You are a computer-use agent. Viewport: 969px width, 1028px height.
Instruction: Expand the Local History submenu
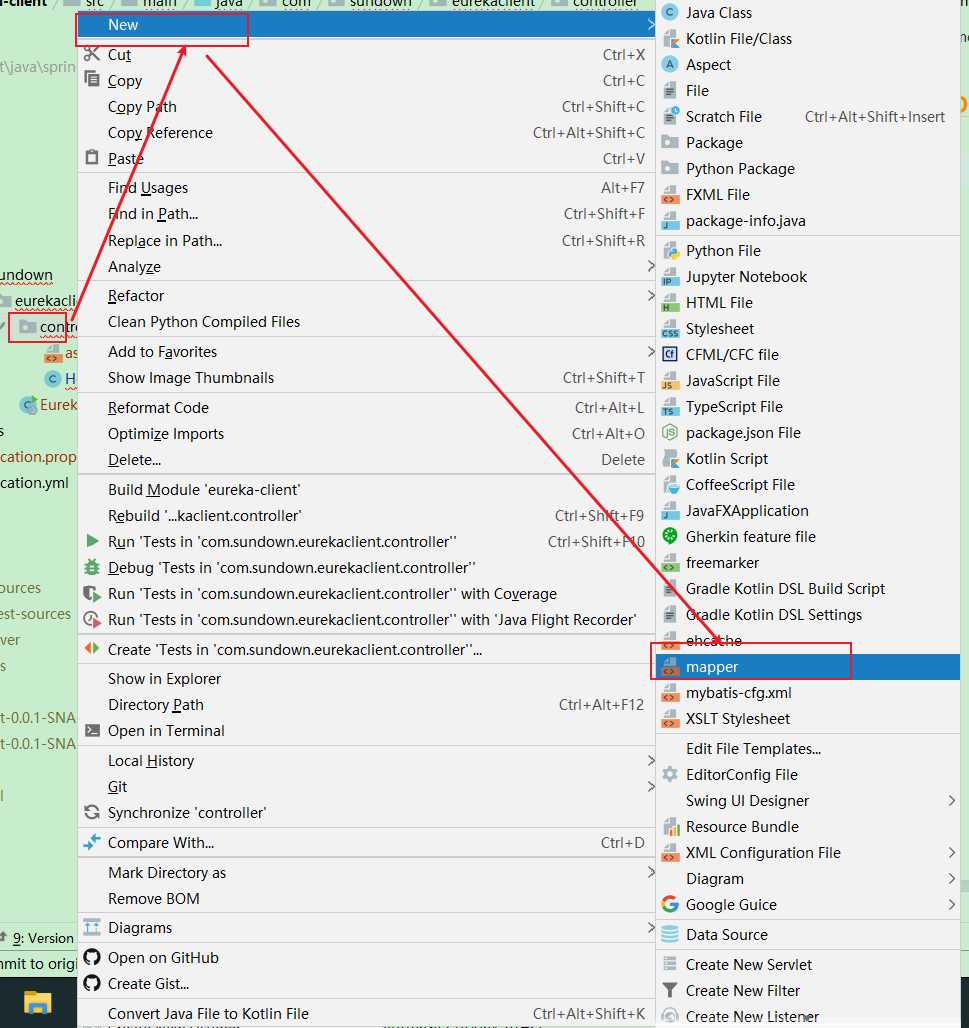click(650, 761)
